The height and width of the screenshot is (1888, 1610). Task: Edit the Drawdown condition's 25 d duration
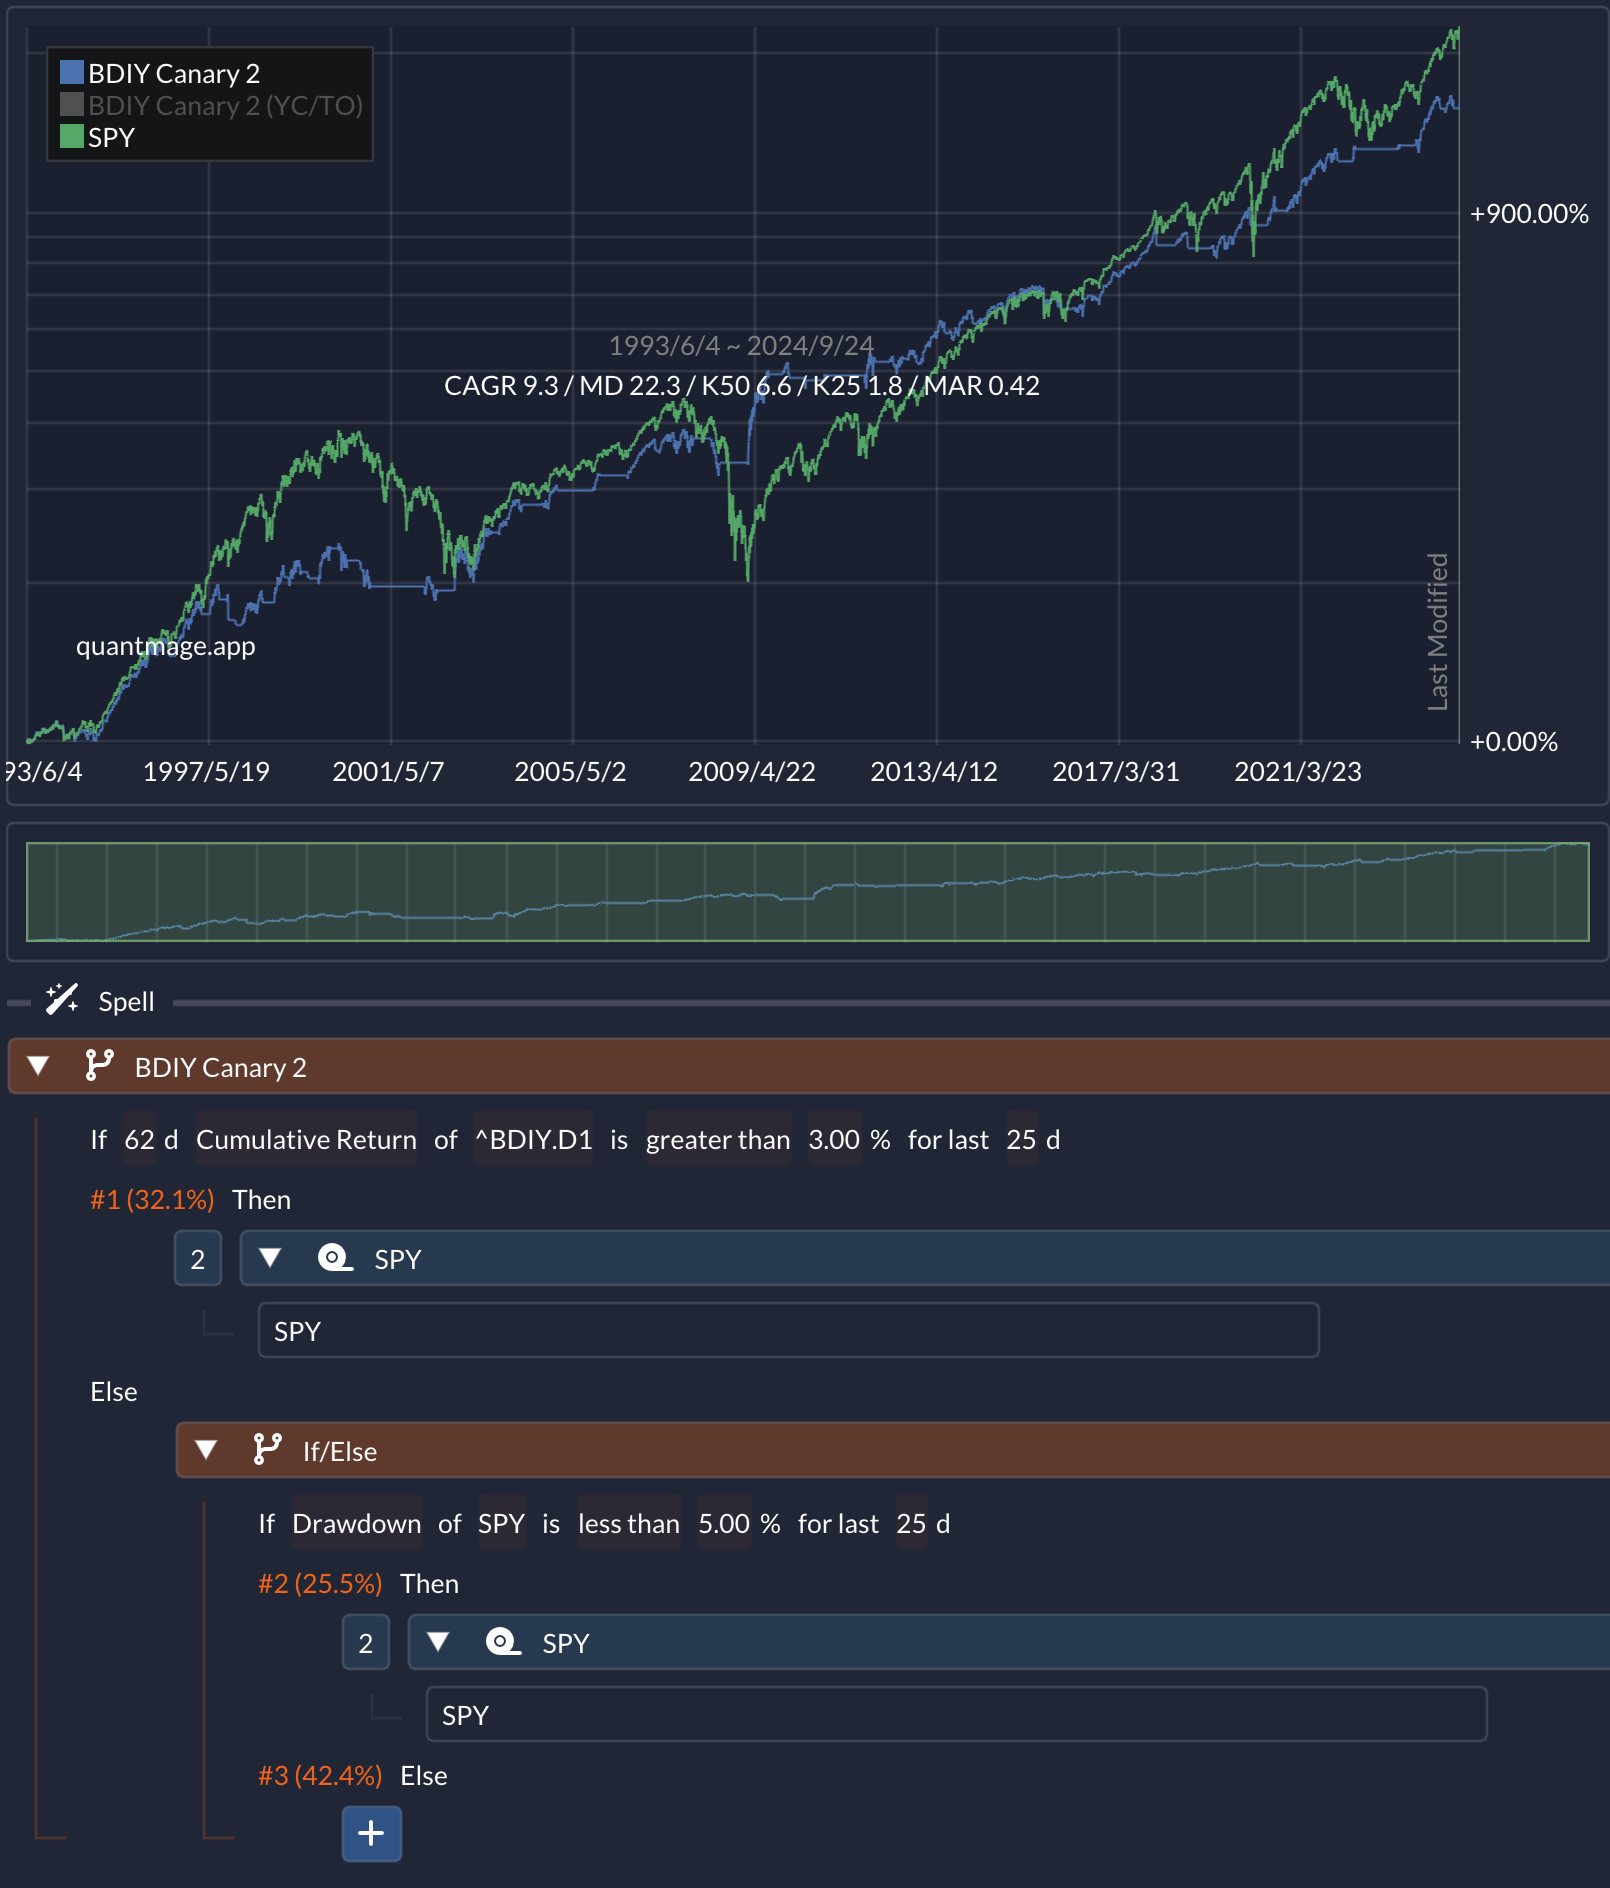point(912,1523)
